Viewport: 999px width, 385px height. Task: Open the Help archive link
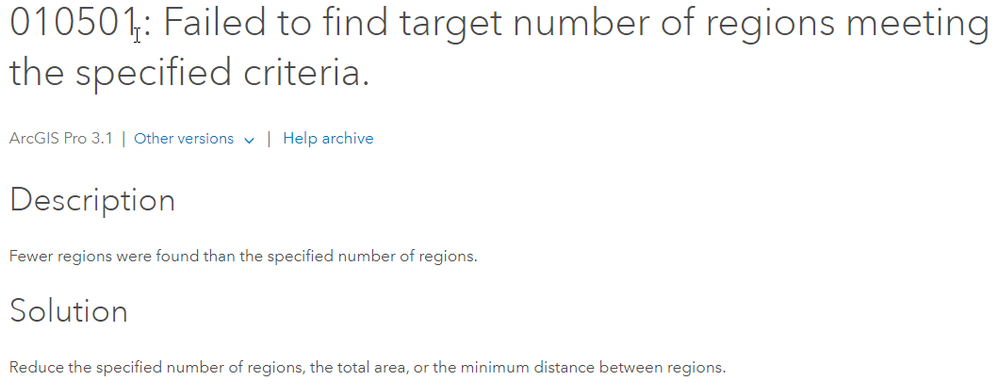(328, 138)
